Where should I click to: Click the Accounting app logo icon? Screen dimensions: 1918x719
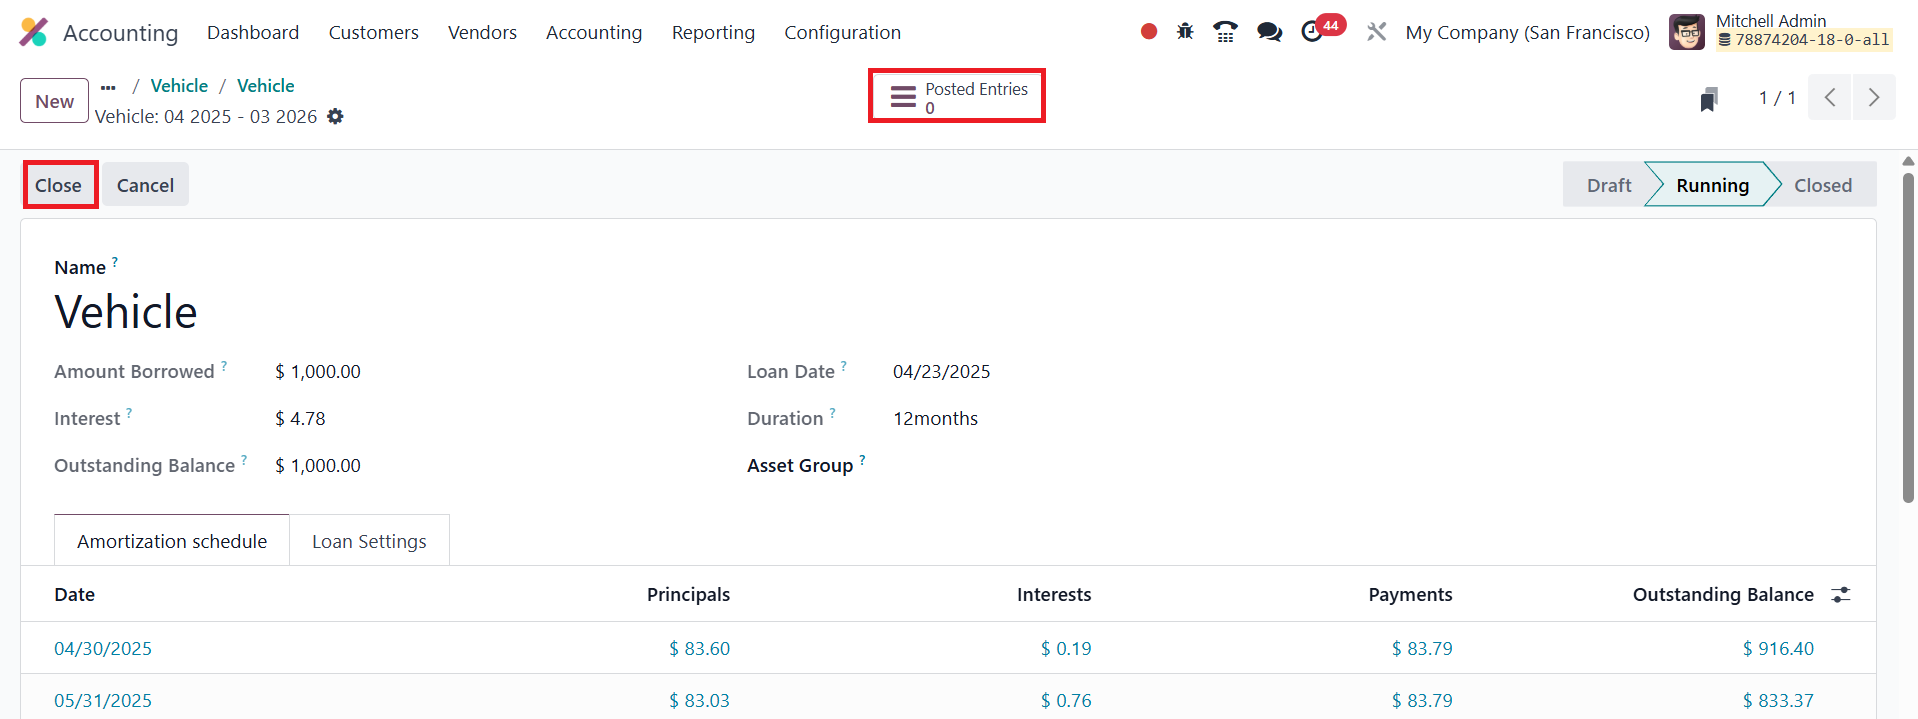(33, 32)
